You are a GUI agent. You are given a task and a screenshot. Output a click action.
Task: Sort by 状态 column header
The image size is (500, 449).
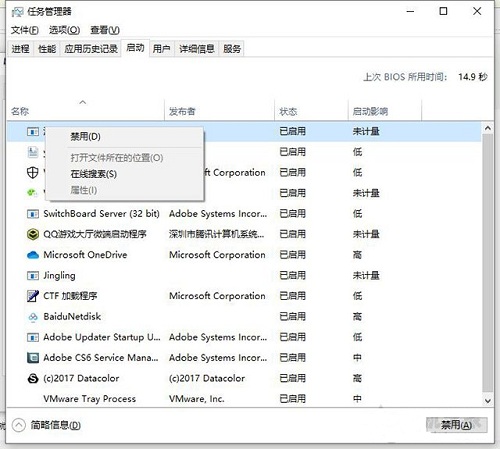coord(312,111)
